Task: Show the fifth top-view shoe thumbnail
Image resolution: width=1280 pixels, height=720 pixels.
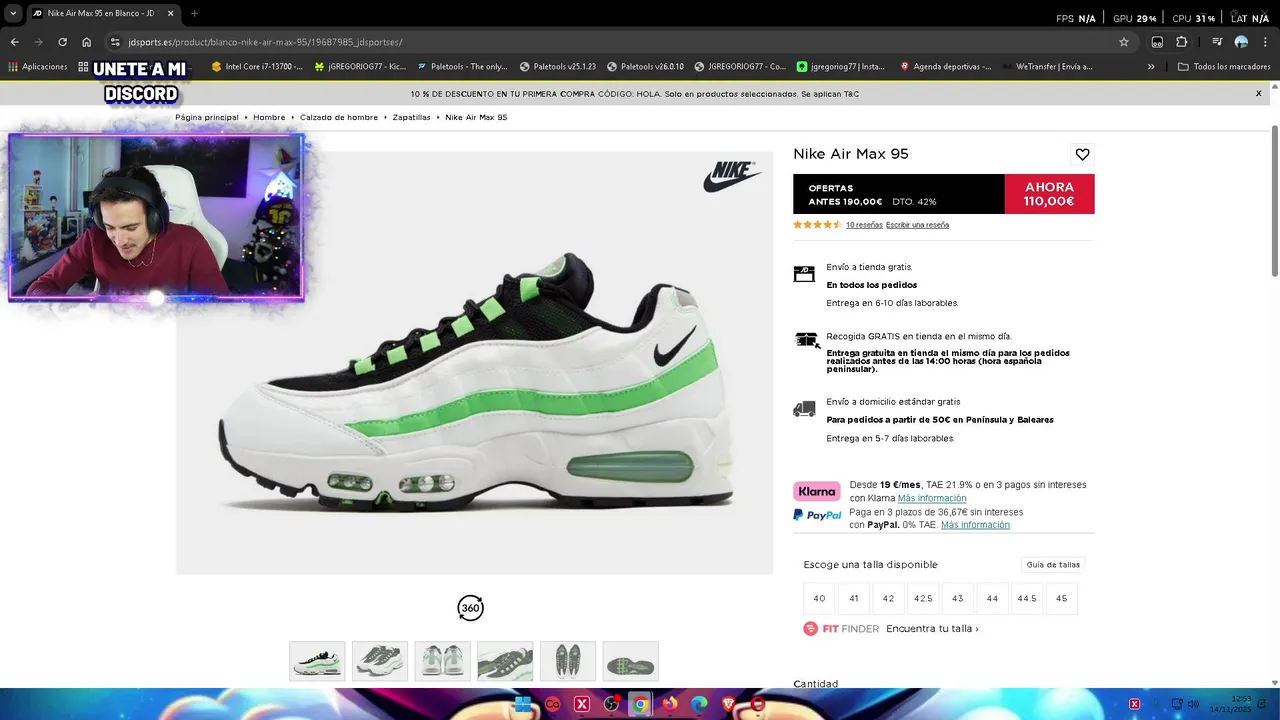Action: (x=568, y=661)
